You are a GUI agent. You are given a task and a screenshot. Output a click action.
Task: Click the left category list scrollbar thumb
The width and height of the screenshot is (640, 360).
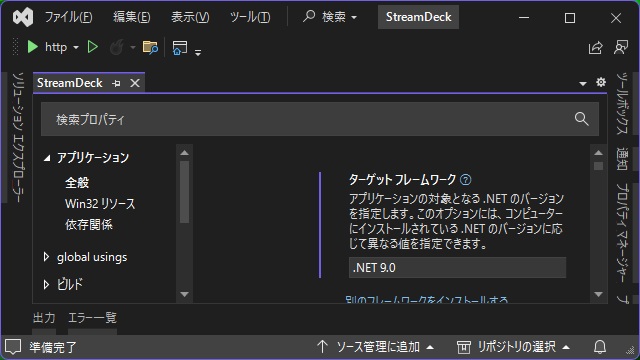(184, 192)
